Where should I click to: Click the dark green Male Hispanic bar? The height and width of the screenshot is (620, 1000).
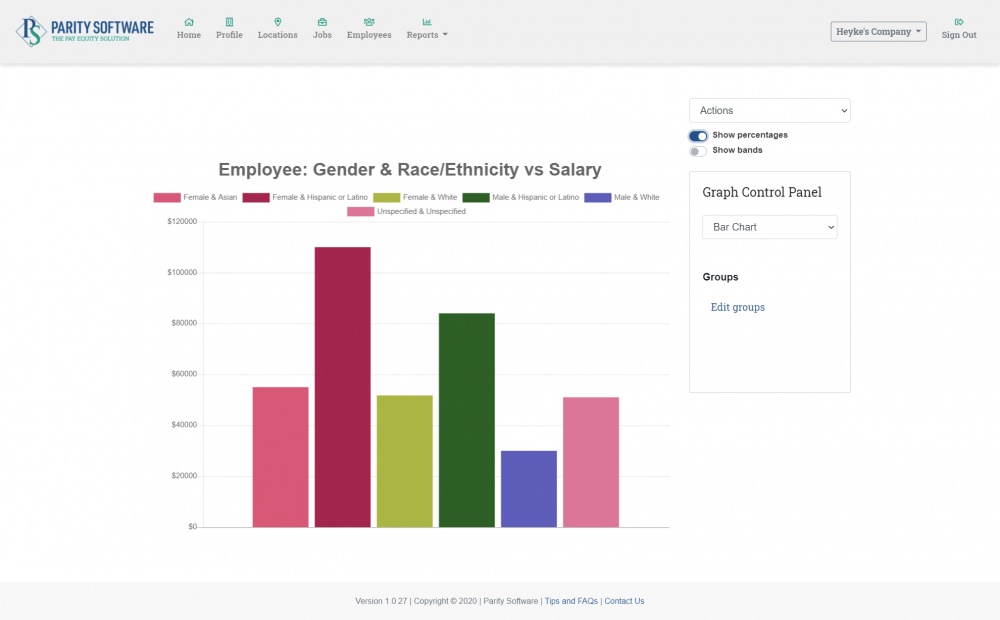[467, 420]
